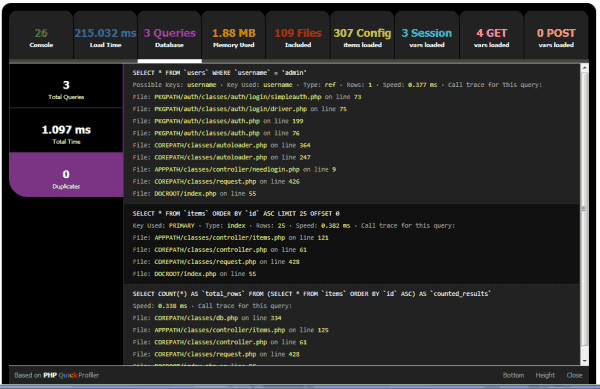Click the Type: index value
The width and height of the screenshot is (600, 389).
236,226
